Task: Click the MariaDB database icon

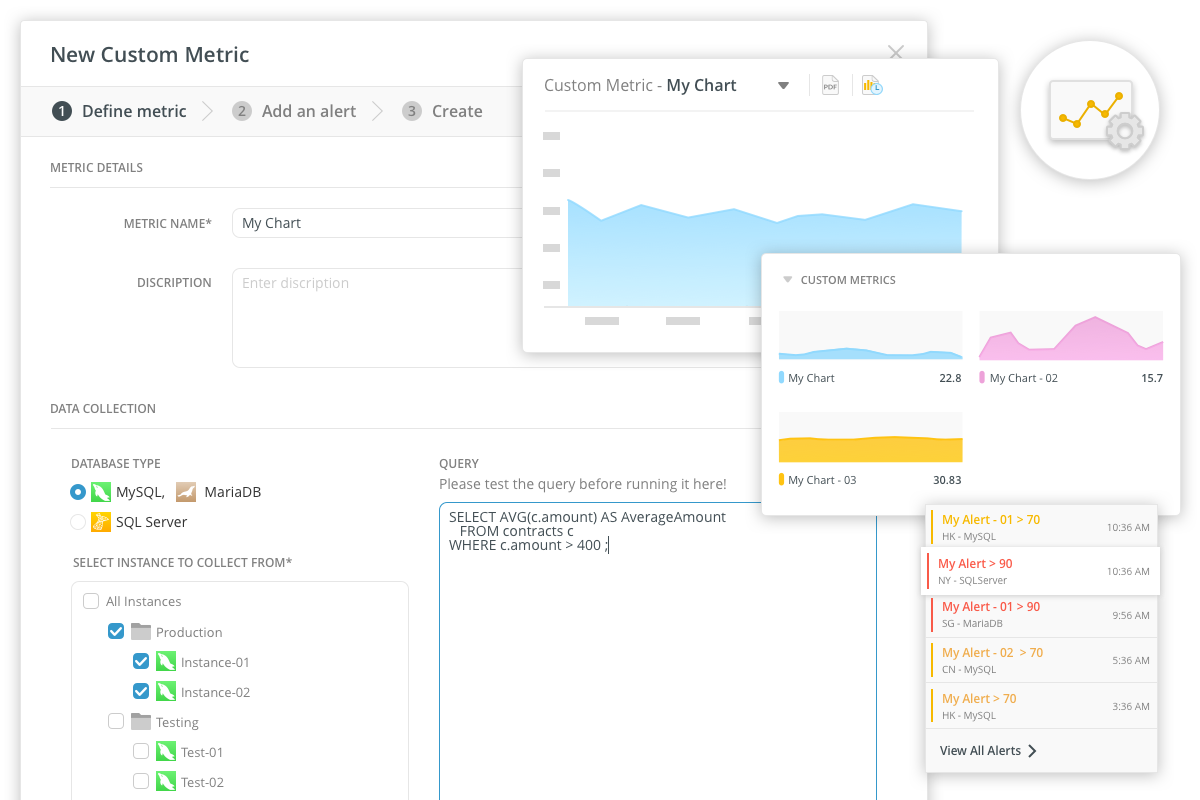Action: (186, 492)
